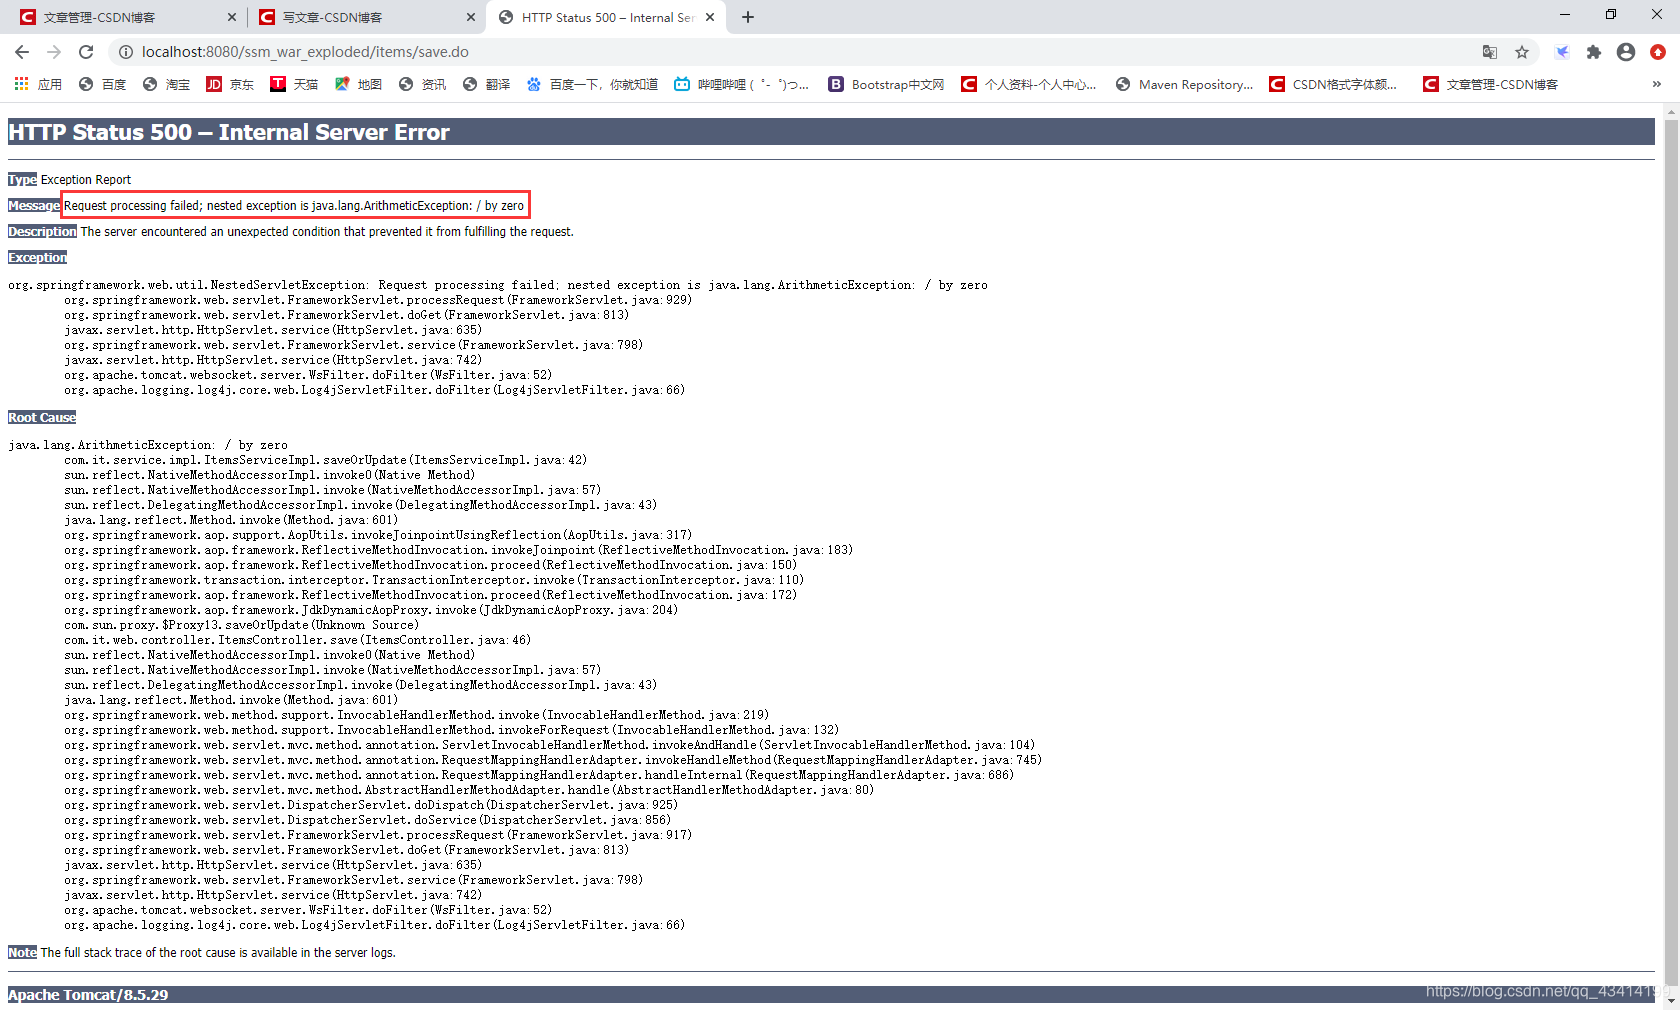View site information icon beside URL
This screenshot has width=1680, height=1010.
point(125,52)
